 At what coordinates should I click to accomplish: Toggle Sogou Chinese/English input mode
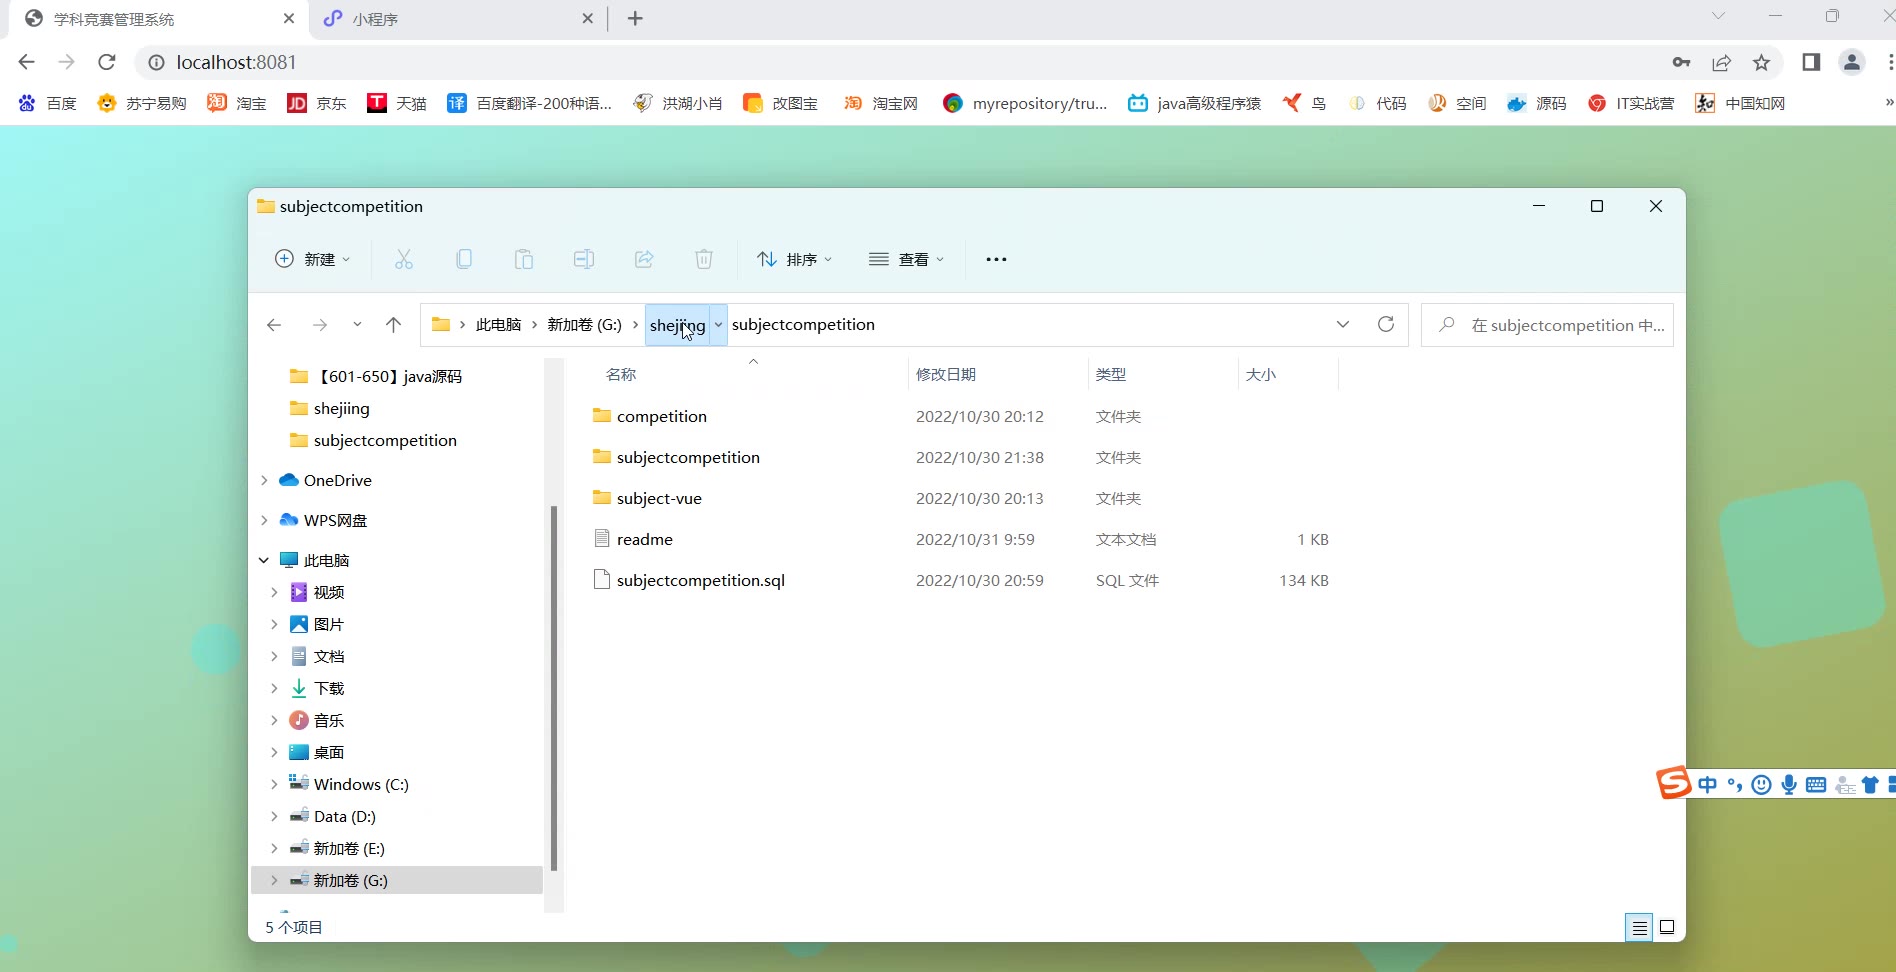click(1708, 785)
